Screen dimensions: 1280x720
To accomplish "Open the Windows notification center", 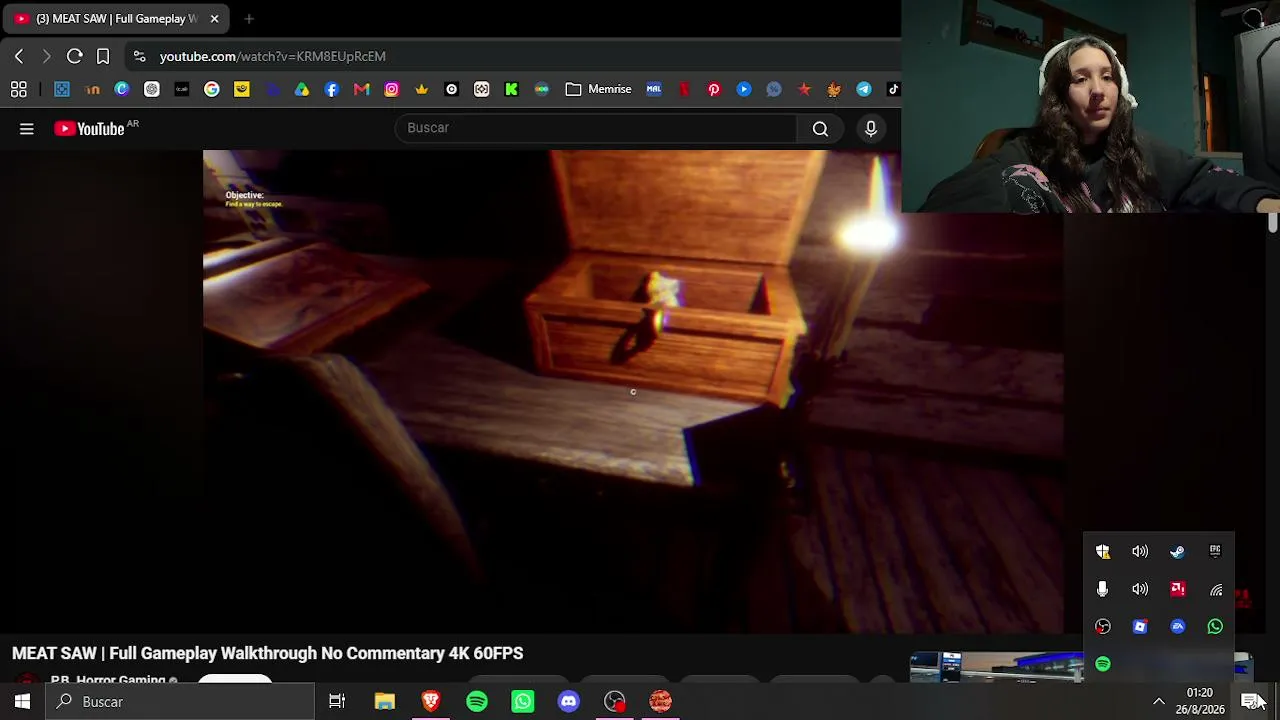I will pyautogui.click(x=1252, y=701).
